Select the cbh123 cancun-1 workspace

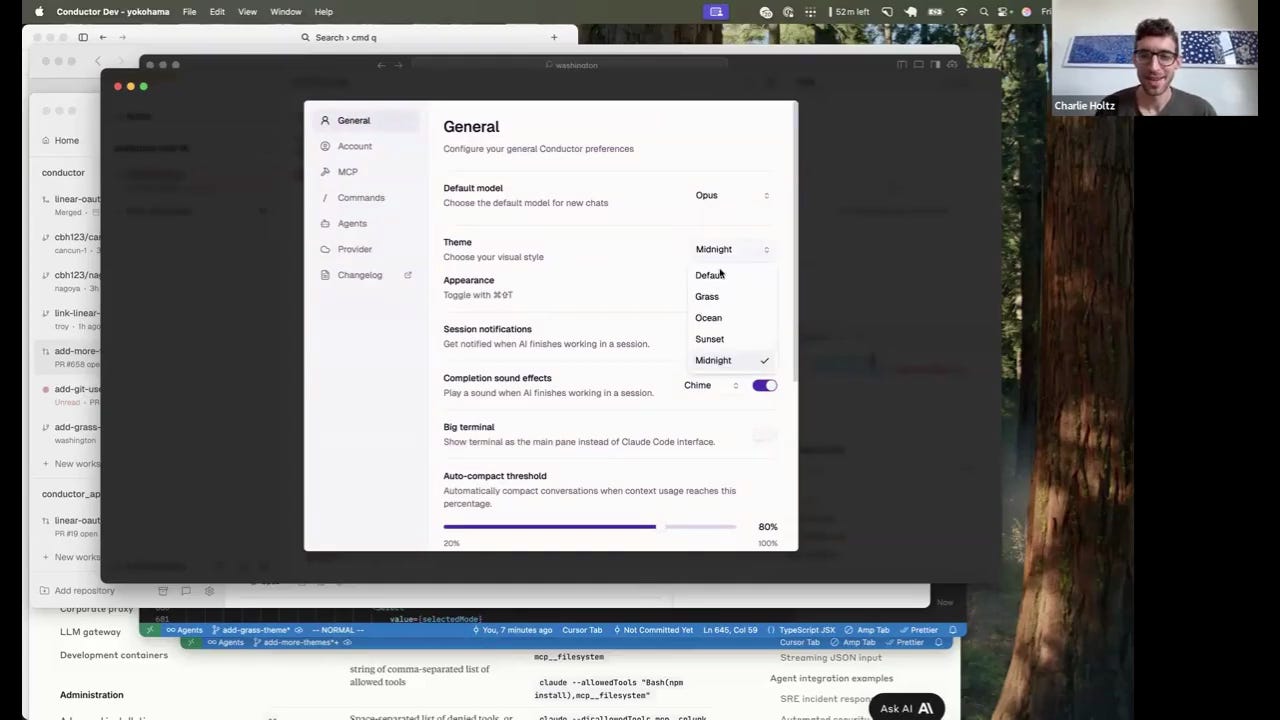tap(70, 243)
